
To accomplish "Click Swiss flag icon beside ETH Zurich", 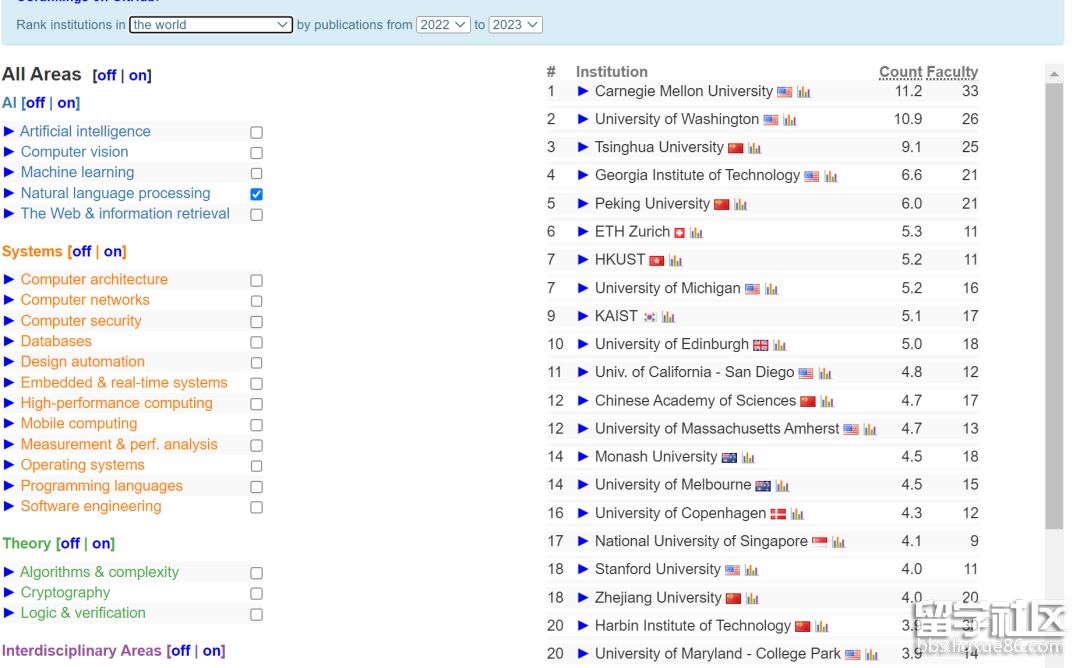I will tap(679, 233).
